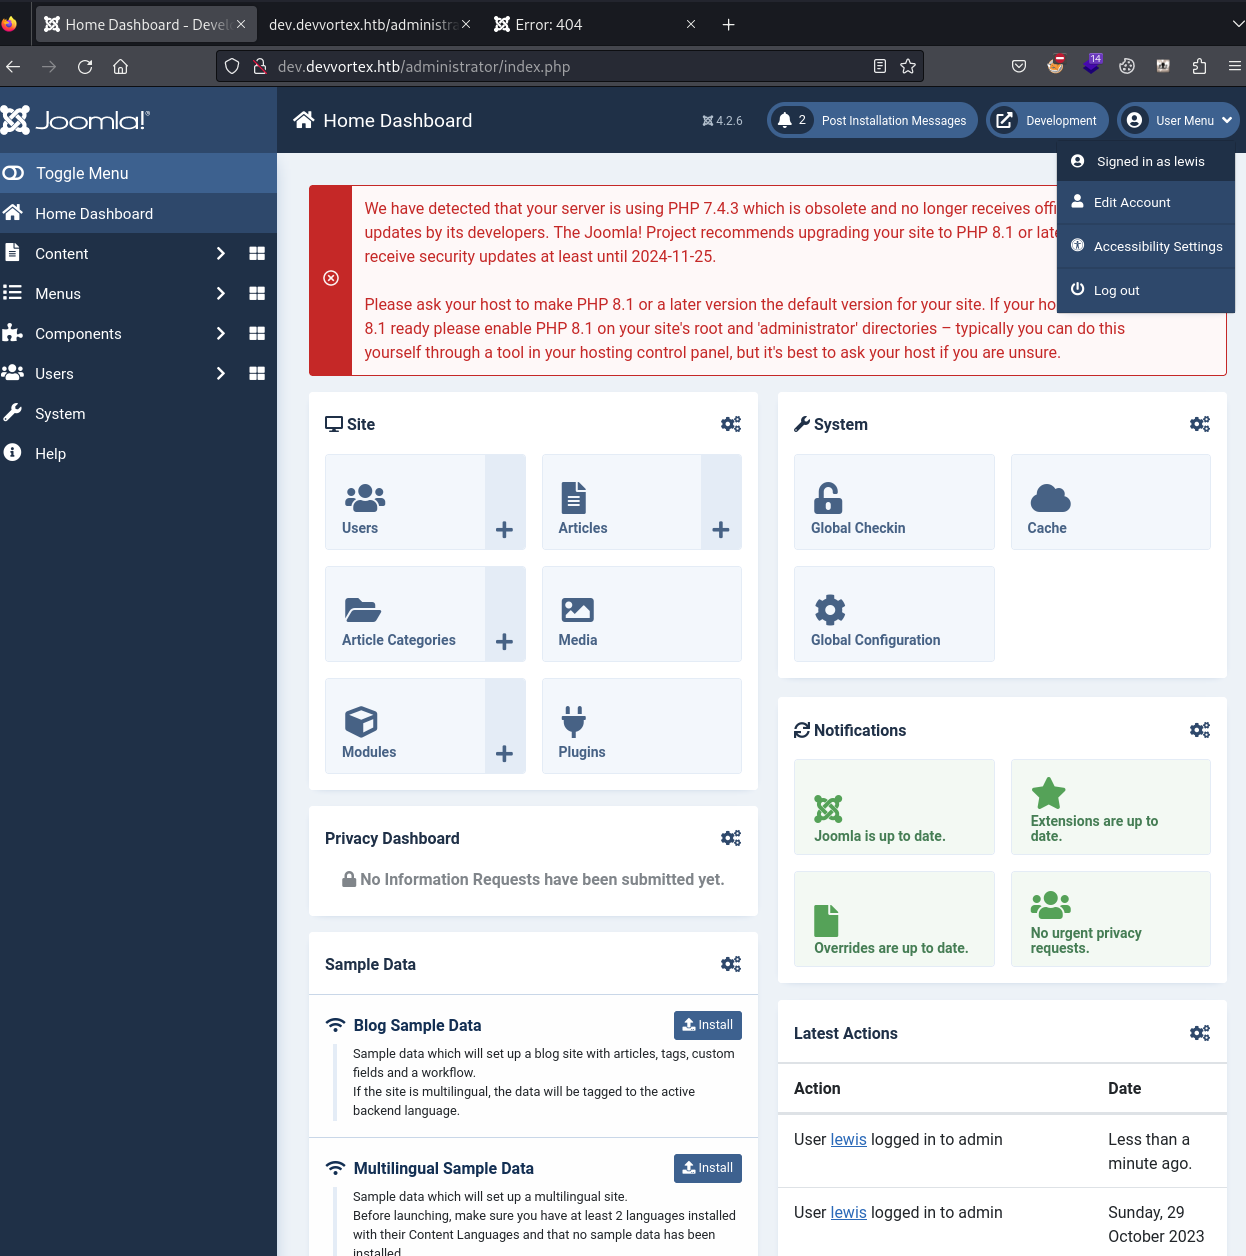Switch to the Error: 404 browser tab
This screenshot has width=1246, height=1256.
(548, 24)
